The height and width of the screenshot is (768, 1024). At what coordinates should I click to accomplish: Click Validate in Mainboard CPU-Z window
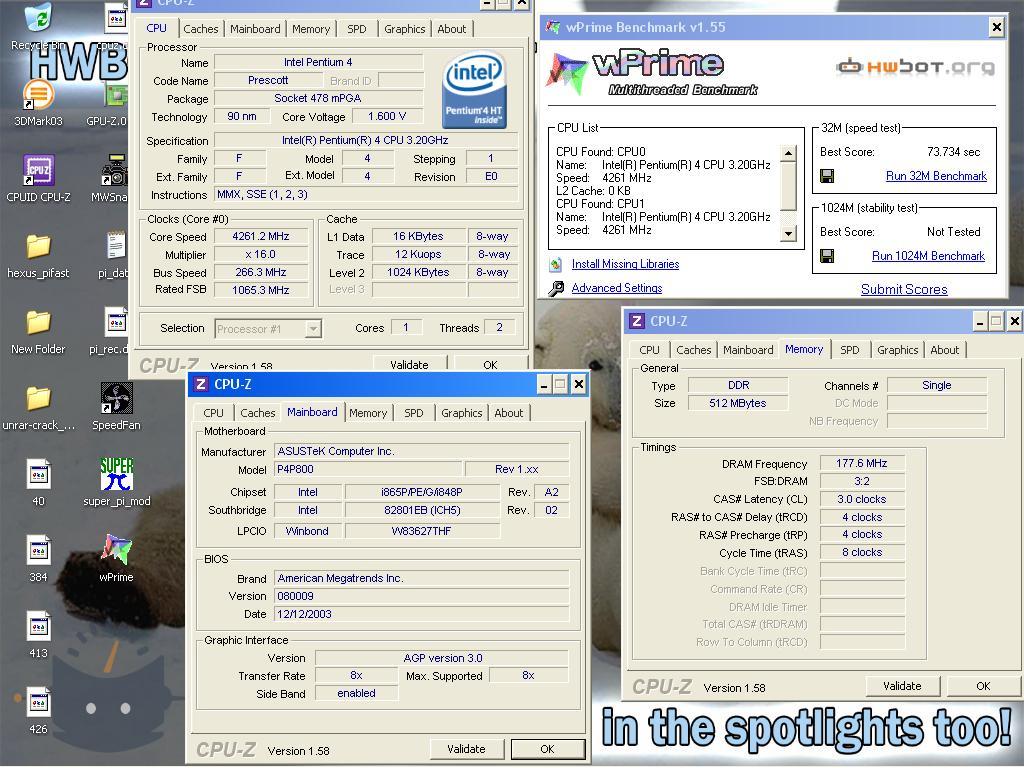tap(466, 749)
